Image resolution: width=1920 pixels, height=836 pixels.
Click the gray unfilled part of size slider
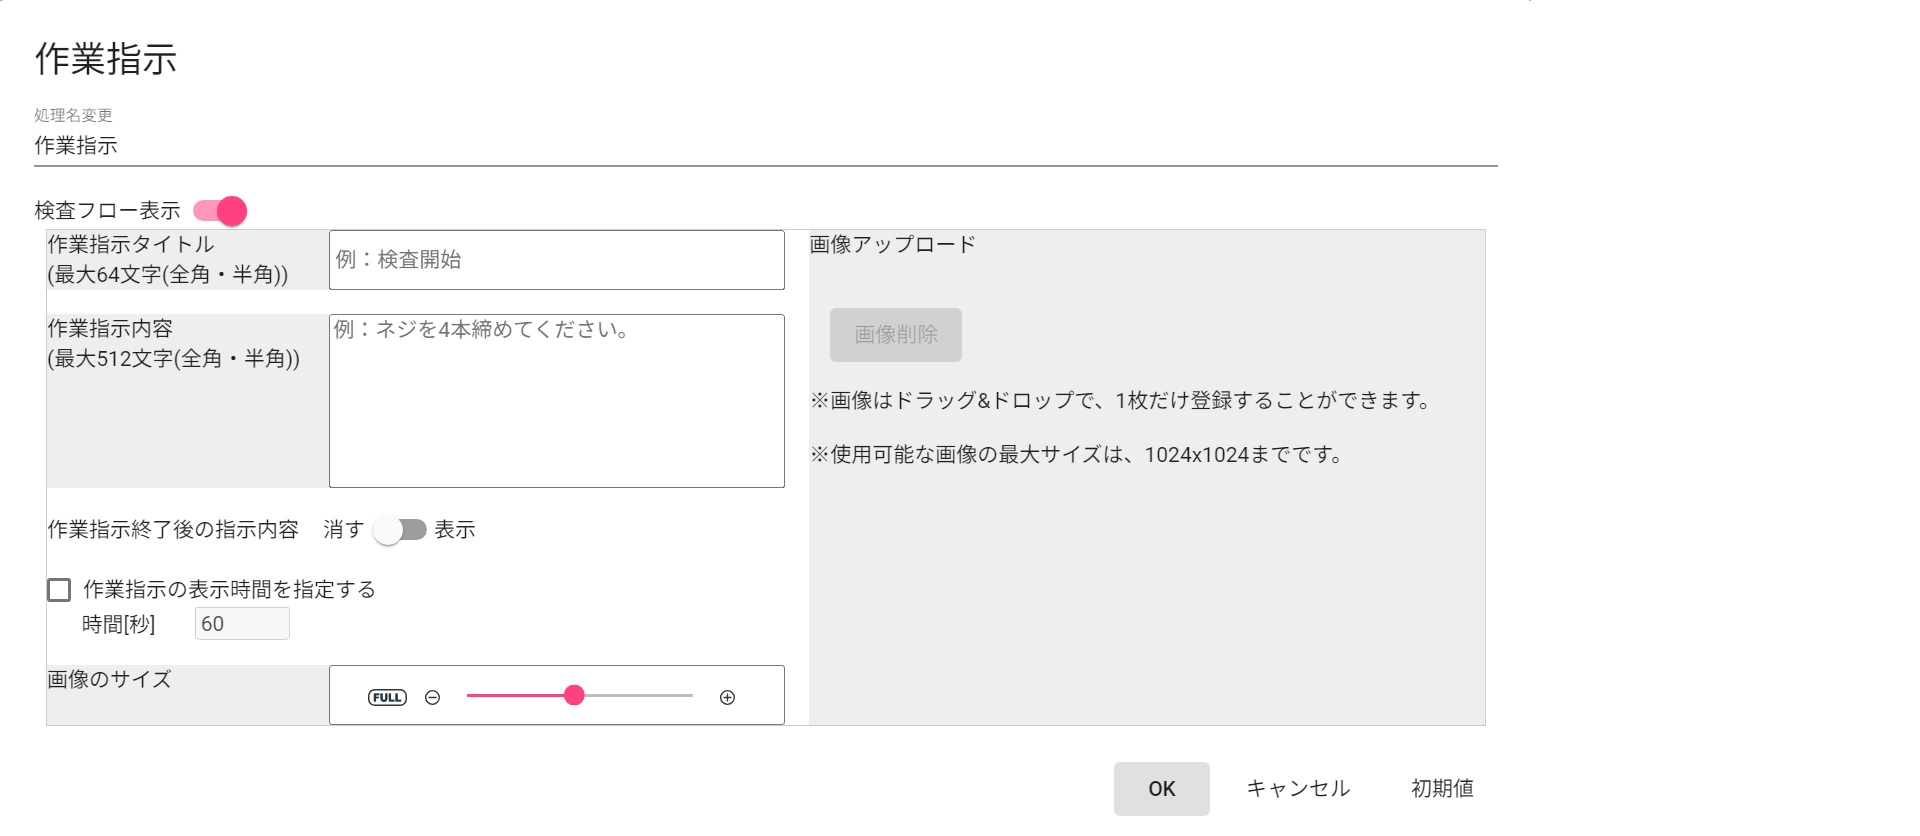coord(640,696)
